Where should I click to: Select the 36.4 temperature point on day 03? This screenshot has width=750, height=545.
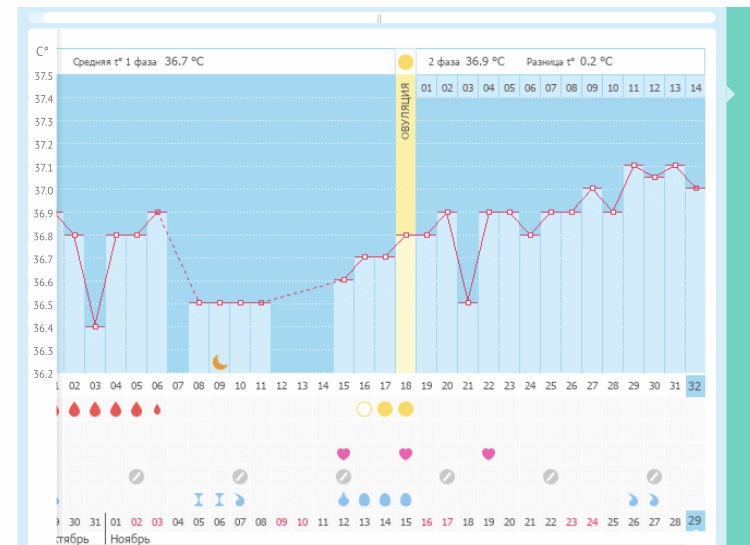pos(95,327)
